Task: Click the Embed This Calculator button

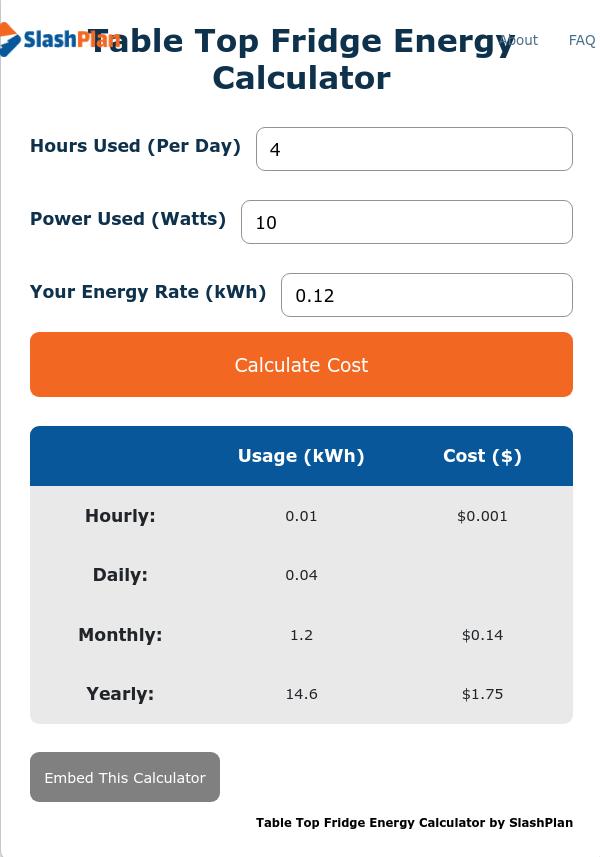Action: tap(125, 777)
